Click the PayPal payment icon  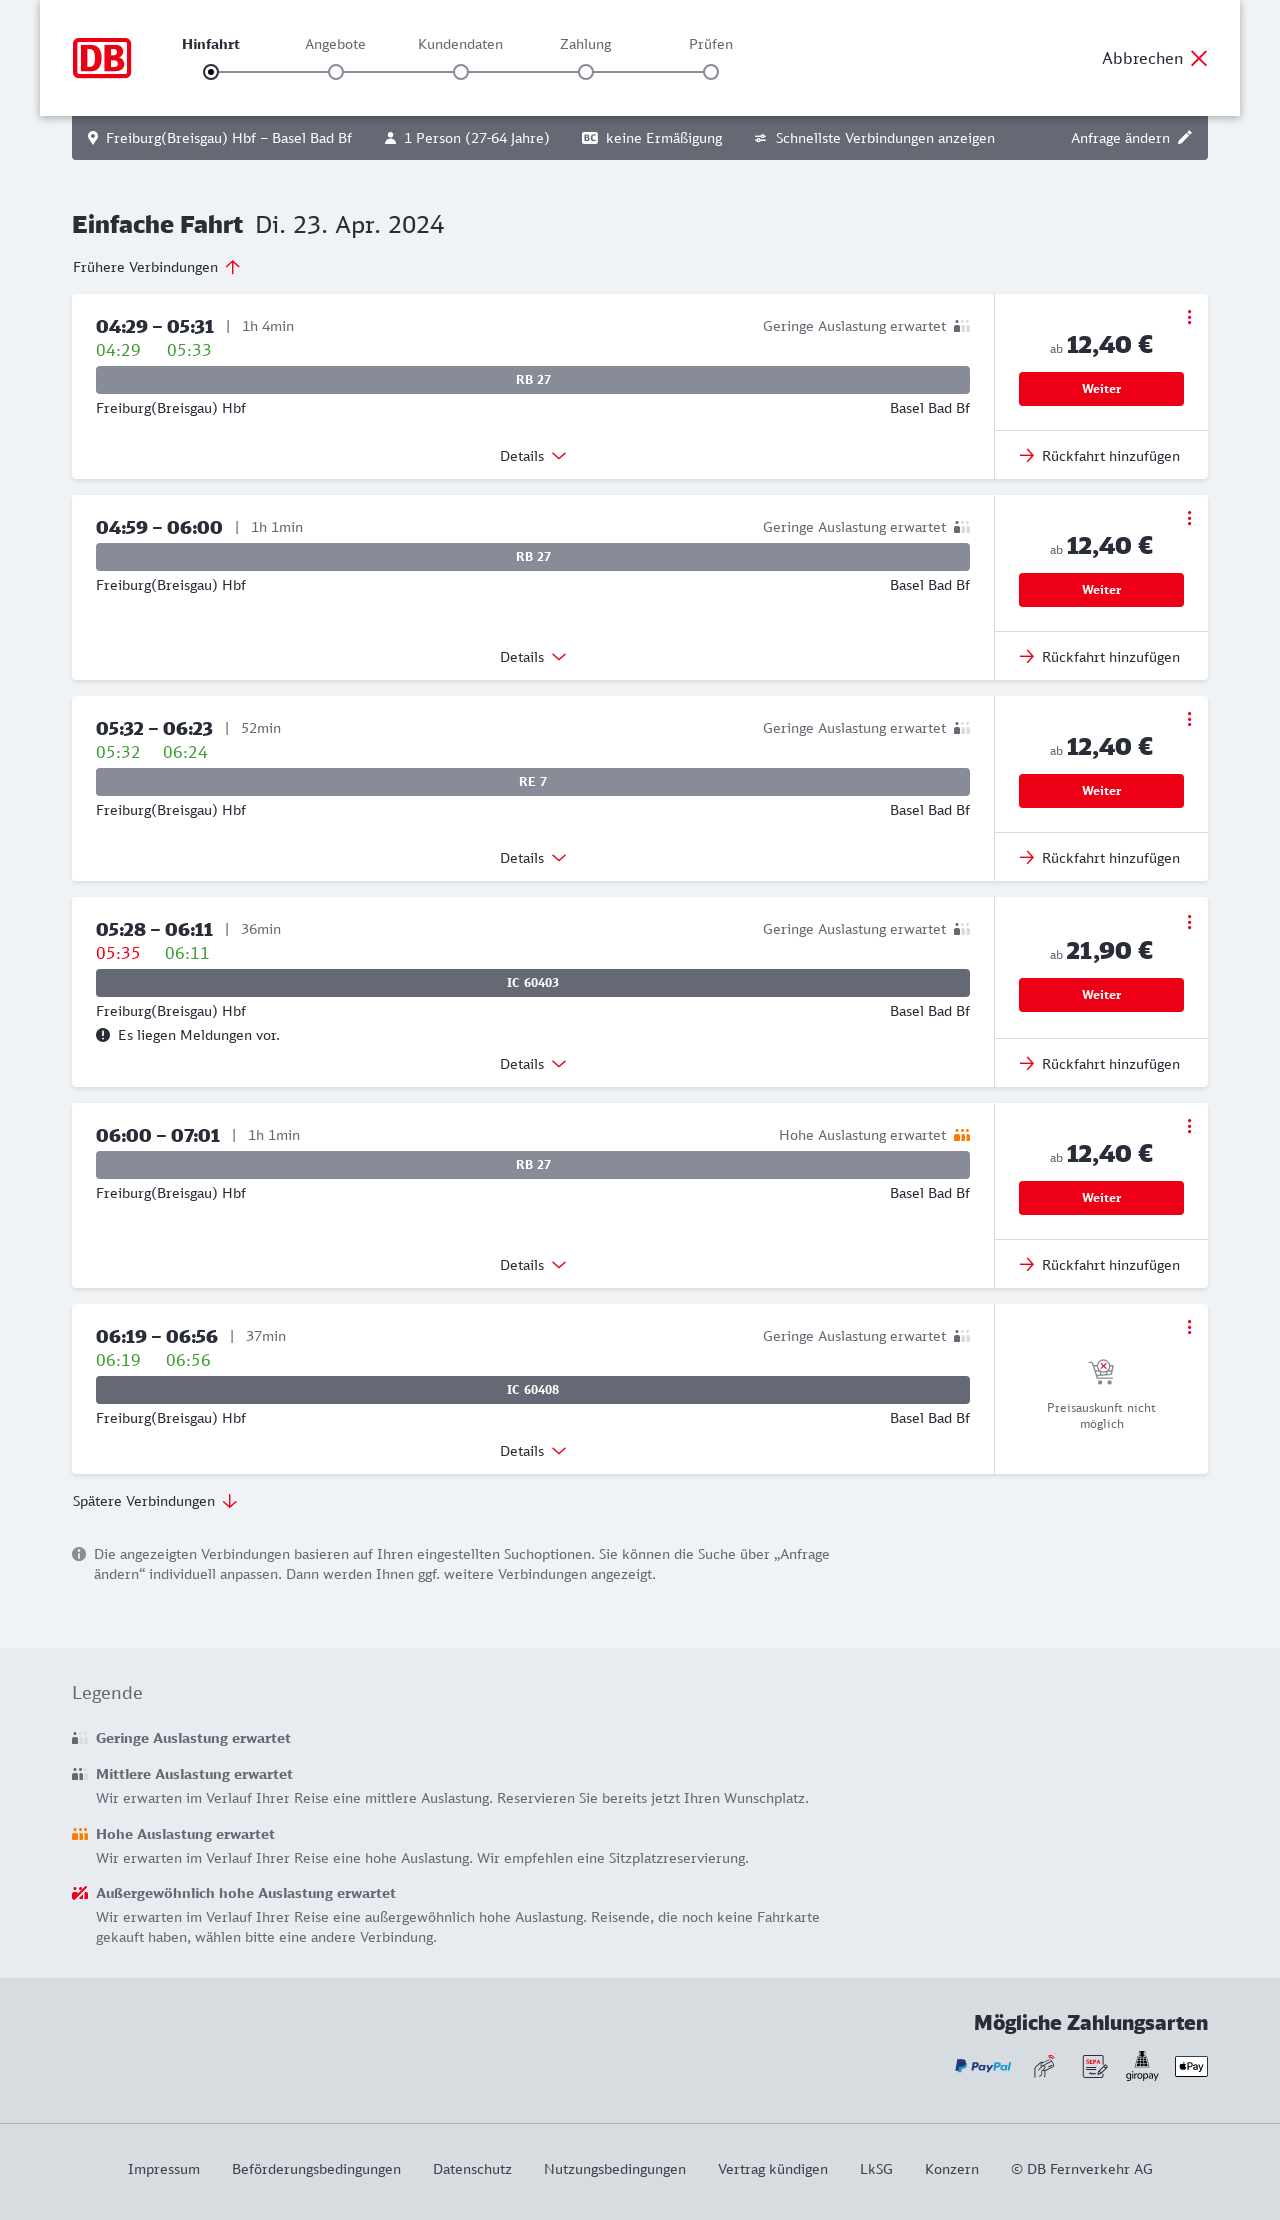point(983,2066)
